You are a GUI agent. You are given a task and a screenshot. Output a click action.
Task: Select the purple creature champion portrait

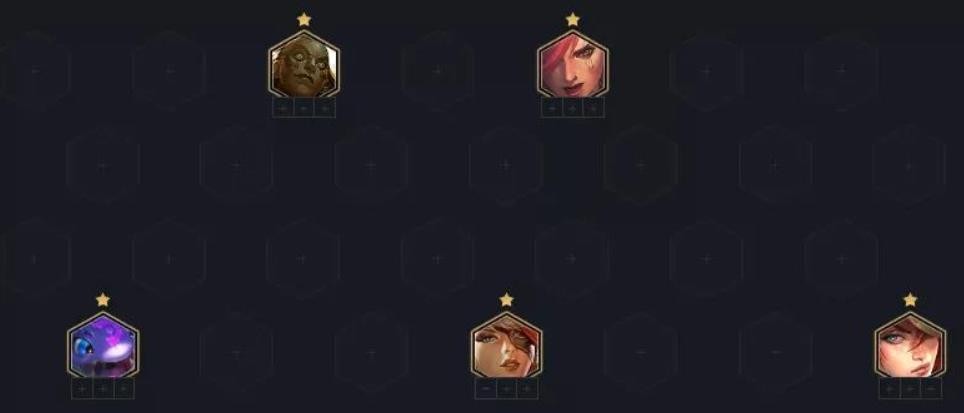pos(103,345)
